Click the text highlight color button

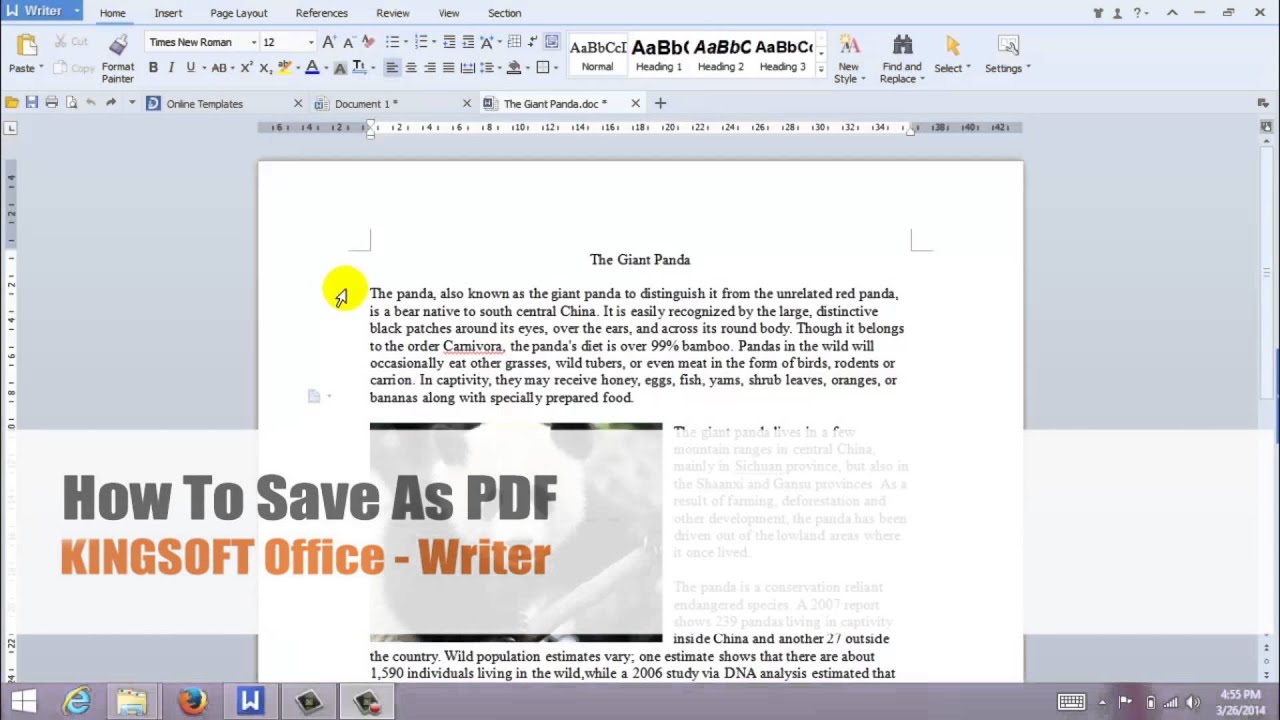[284, 68]
